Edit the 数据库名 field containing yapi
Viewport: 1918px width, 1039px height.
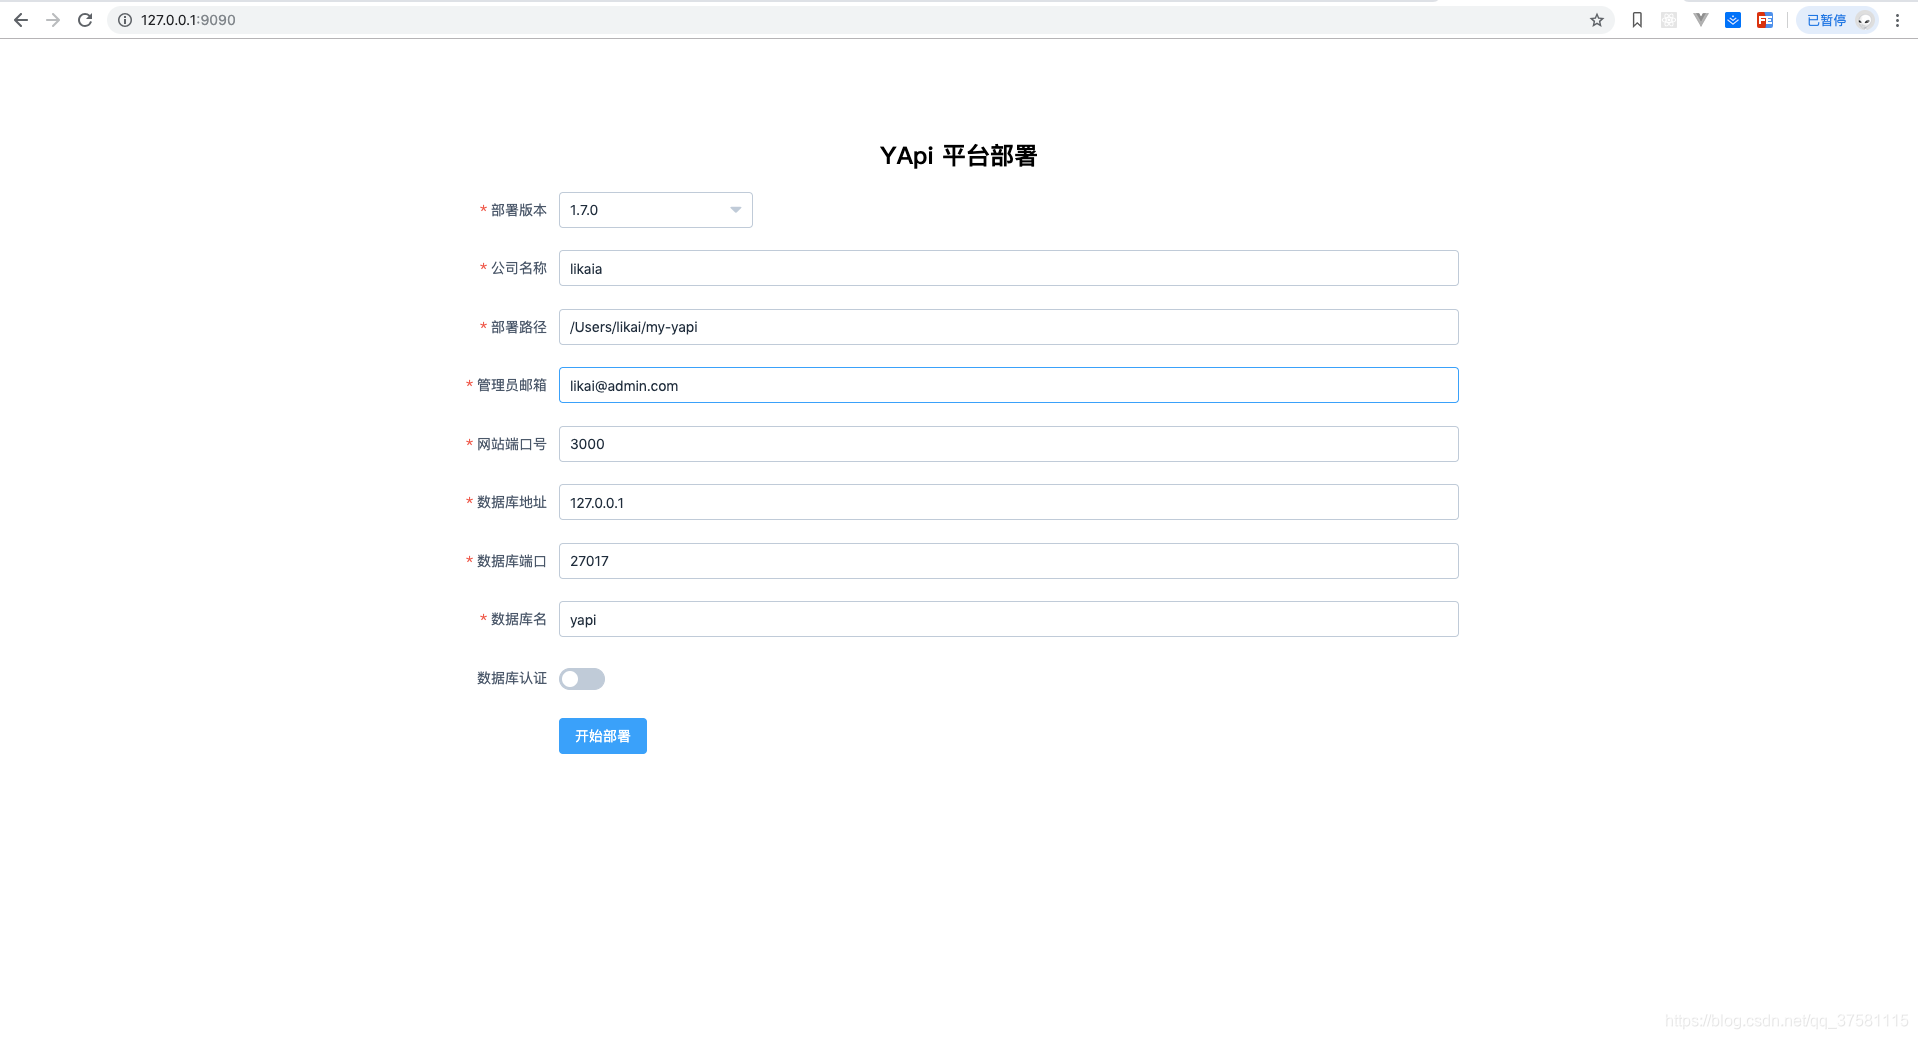[1009, 619]
